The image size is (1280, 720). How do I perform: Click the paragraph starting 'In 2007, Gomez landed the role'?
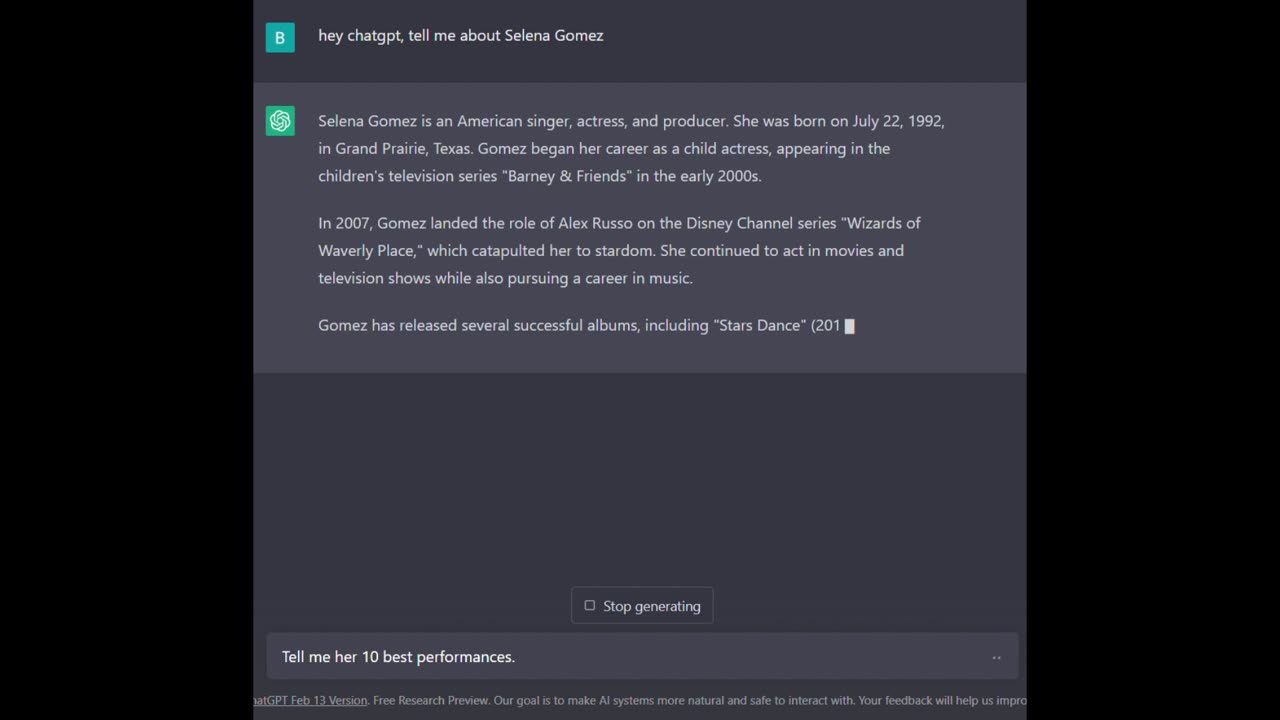pyautogui.click(x=620, y=250)
